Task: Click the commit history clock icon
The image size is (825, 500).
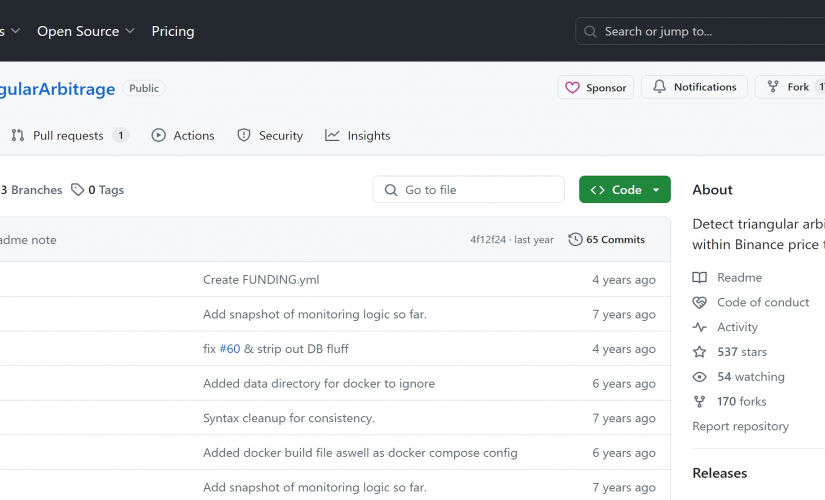Action: 575,239
